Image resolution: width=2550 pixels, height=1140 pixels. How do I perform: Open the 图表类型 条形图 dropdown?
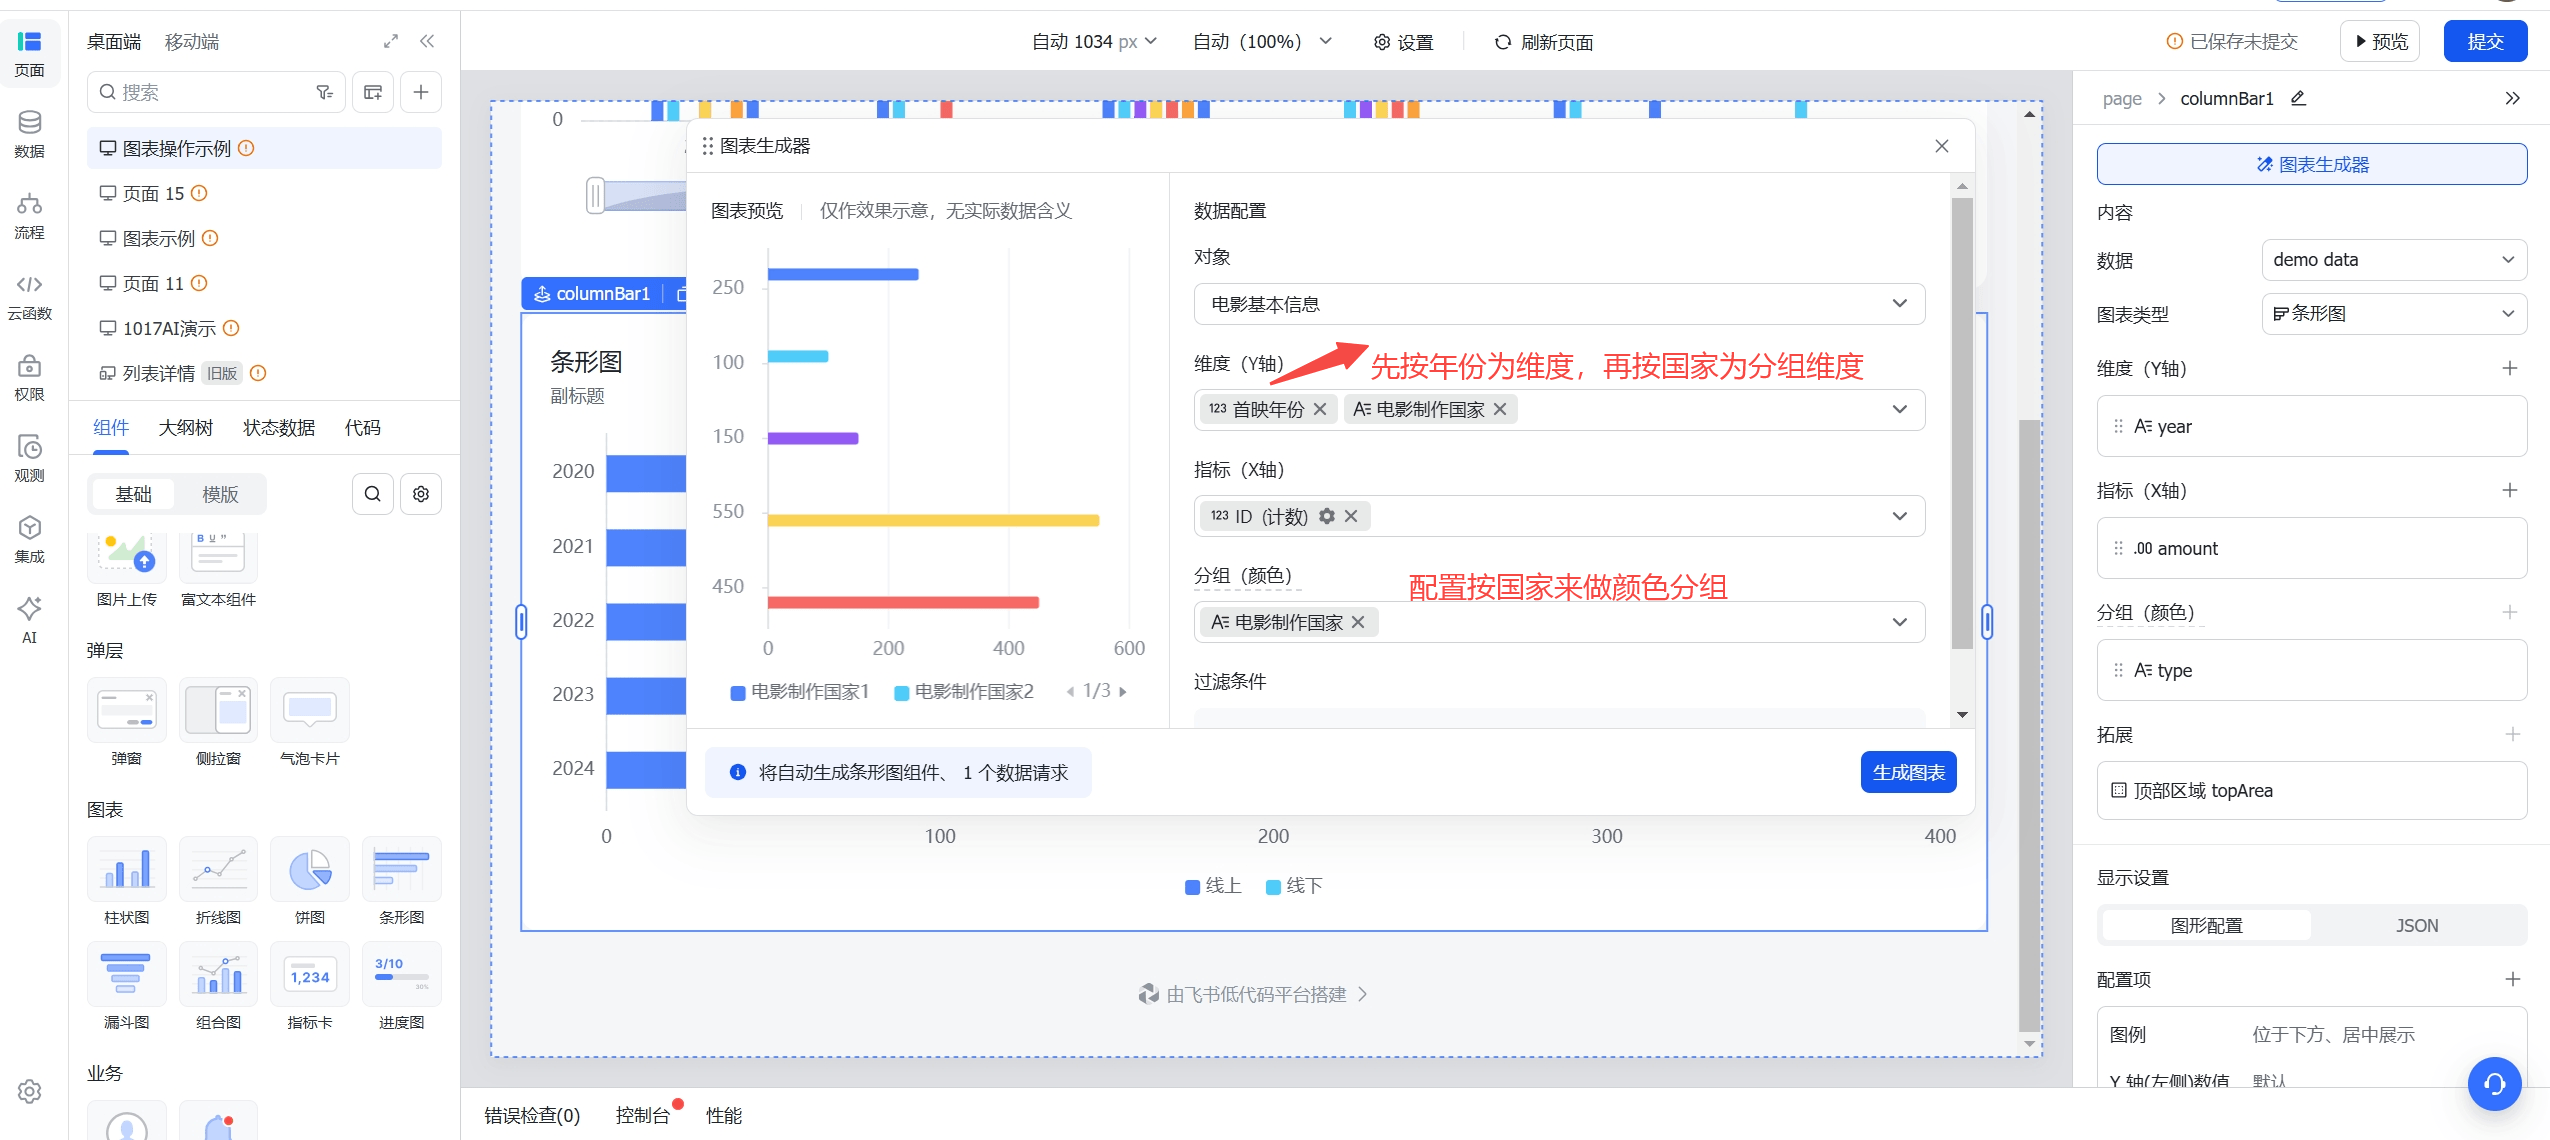tap(2394, 314)
